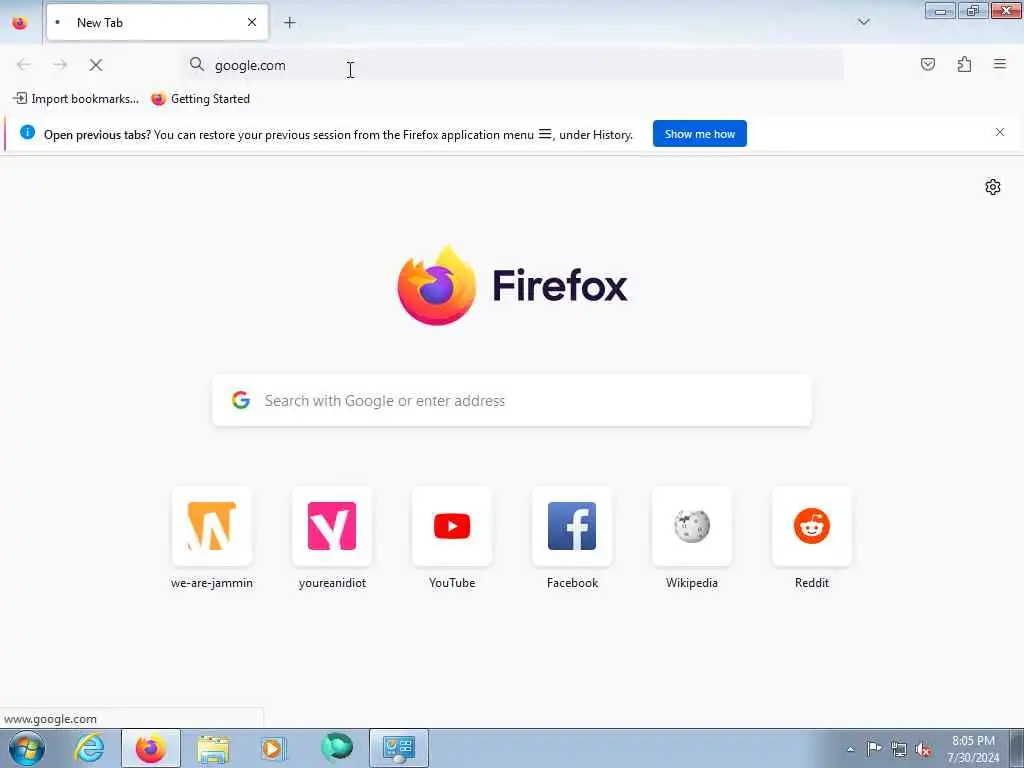The height and width of the screenshot is (768, 1024).
Task: Close the New Tab tab
Action: click(x=252, y=23)
